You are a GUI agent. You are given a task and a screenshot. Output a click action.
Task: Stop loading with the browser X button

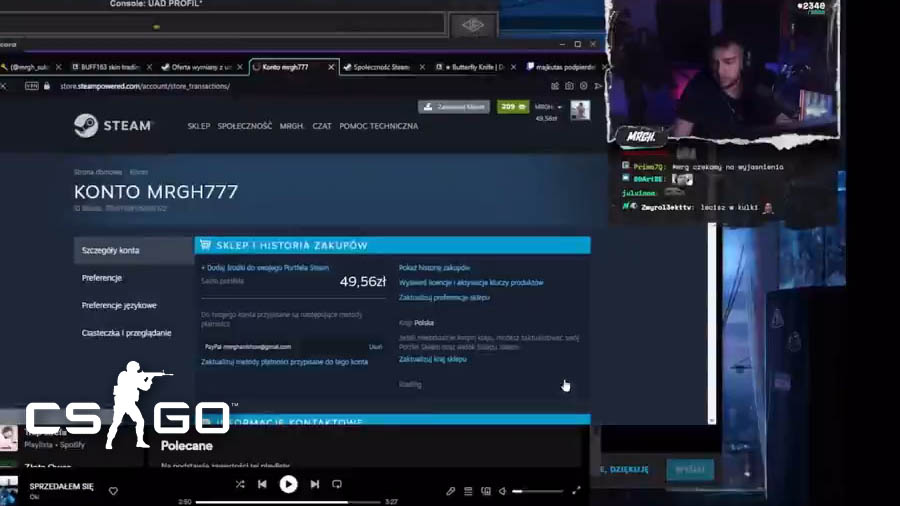click(x=3, y=86)
